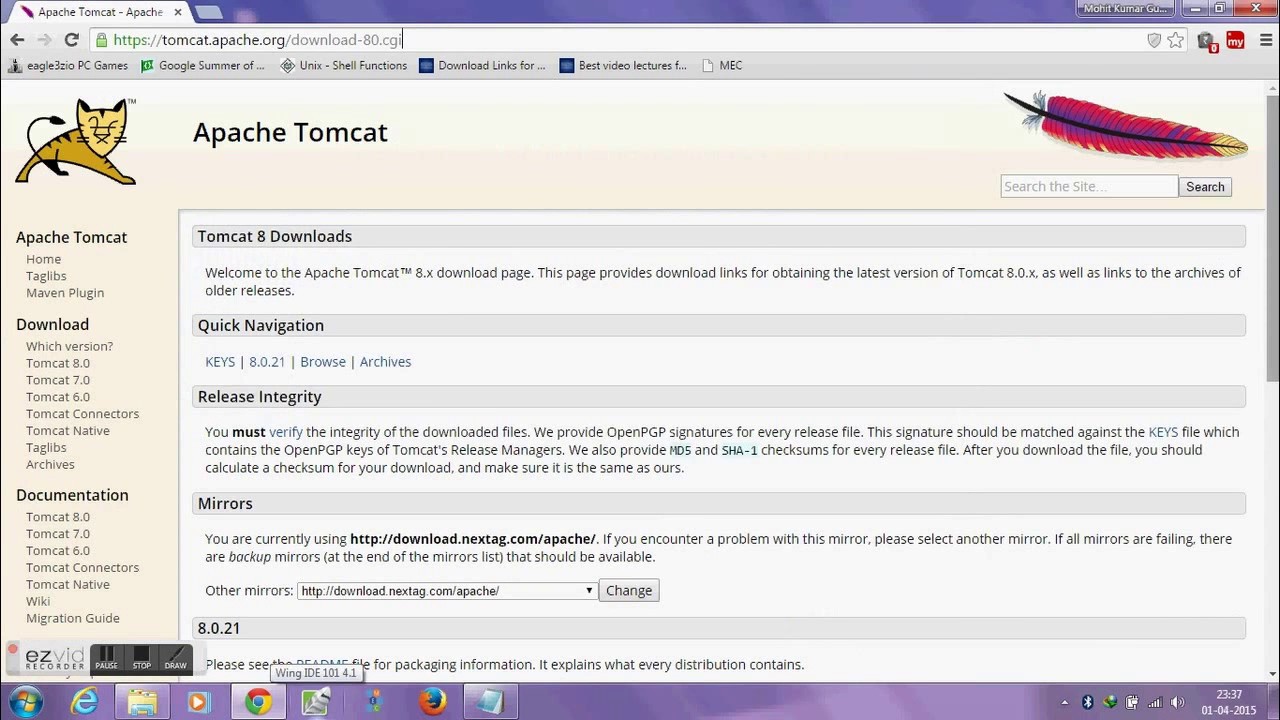Open Download Links for bookmark
Viewport: 1280px width, 720px height.
(483, 65)
